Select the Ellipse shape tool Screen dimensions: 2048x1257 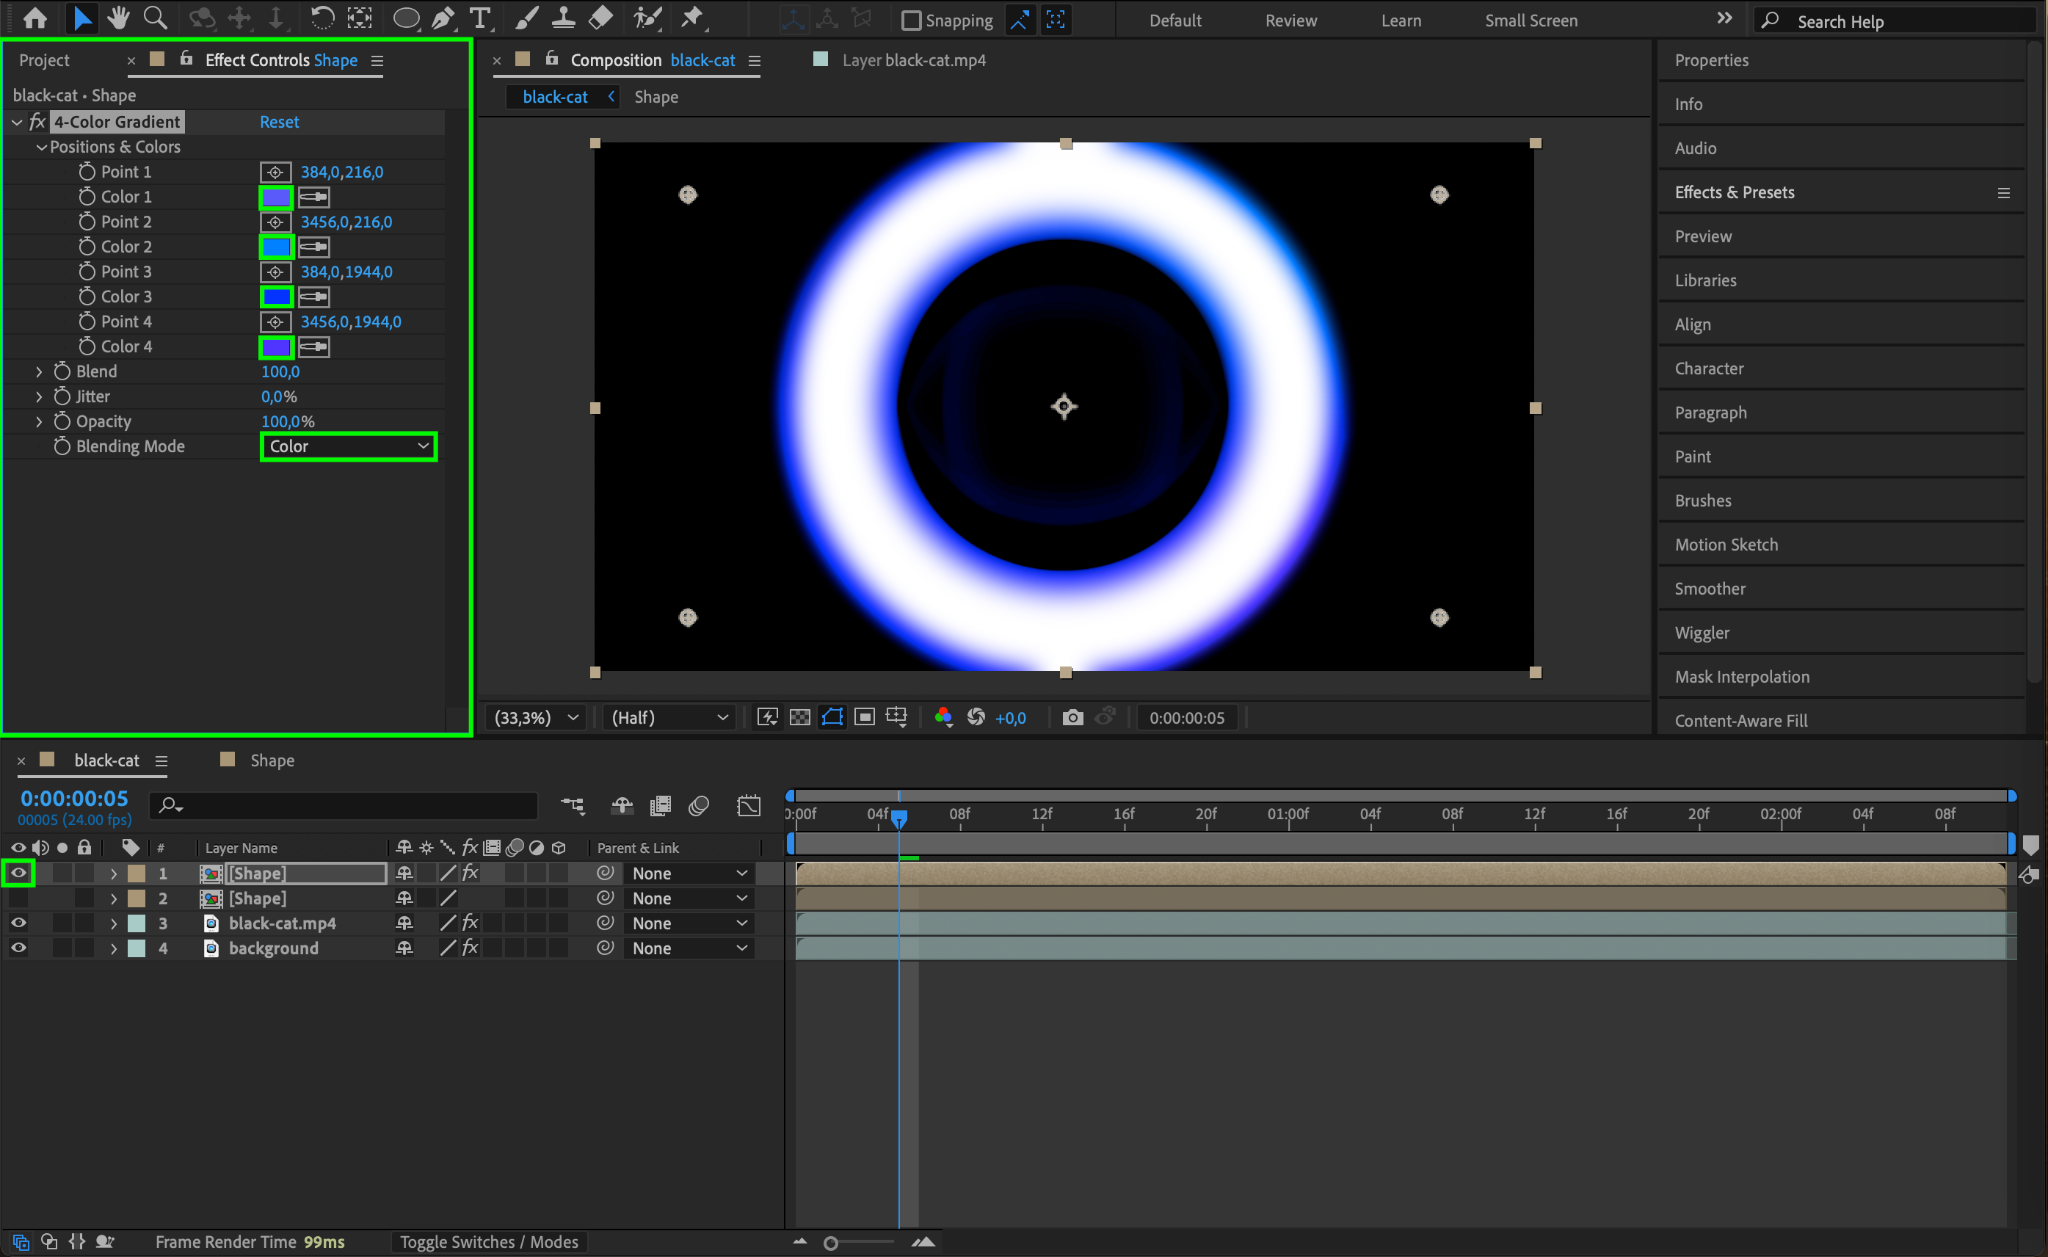[405, 18]
